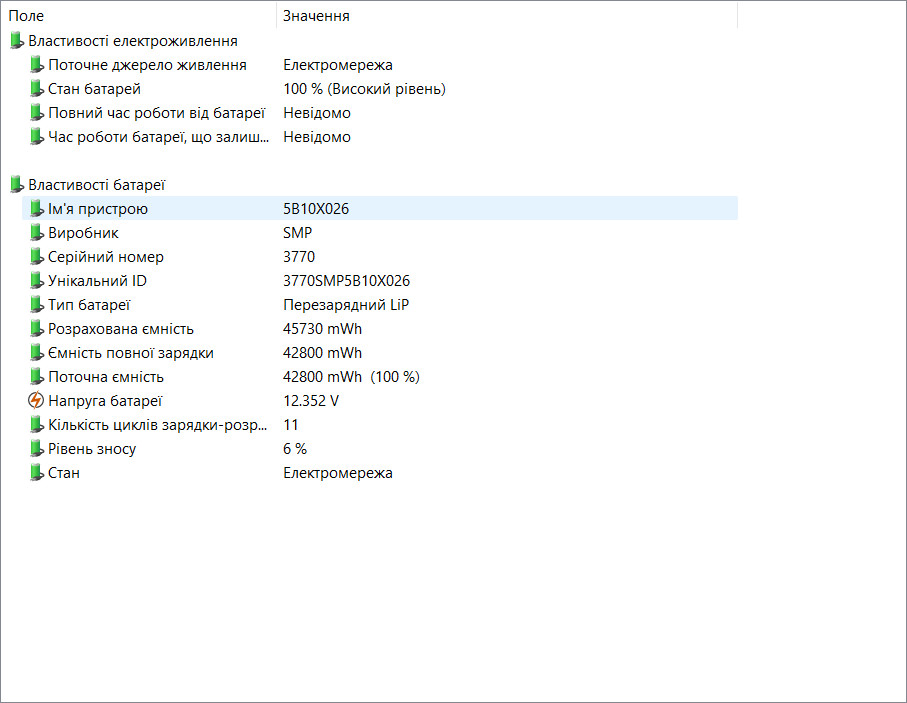Click icon beside 'Повний час роботи від батареї'

[36, 113]
